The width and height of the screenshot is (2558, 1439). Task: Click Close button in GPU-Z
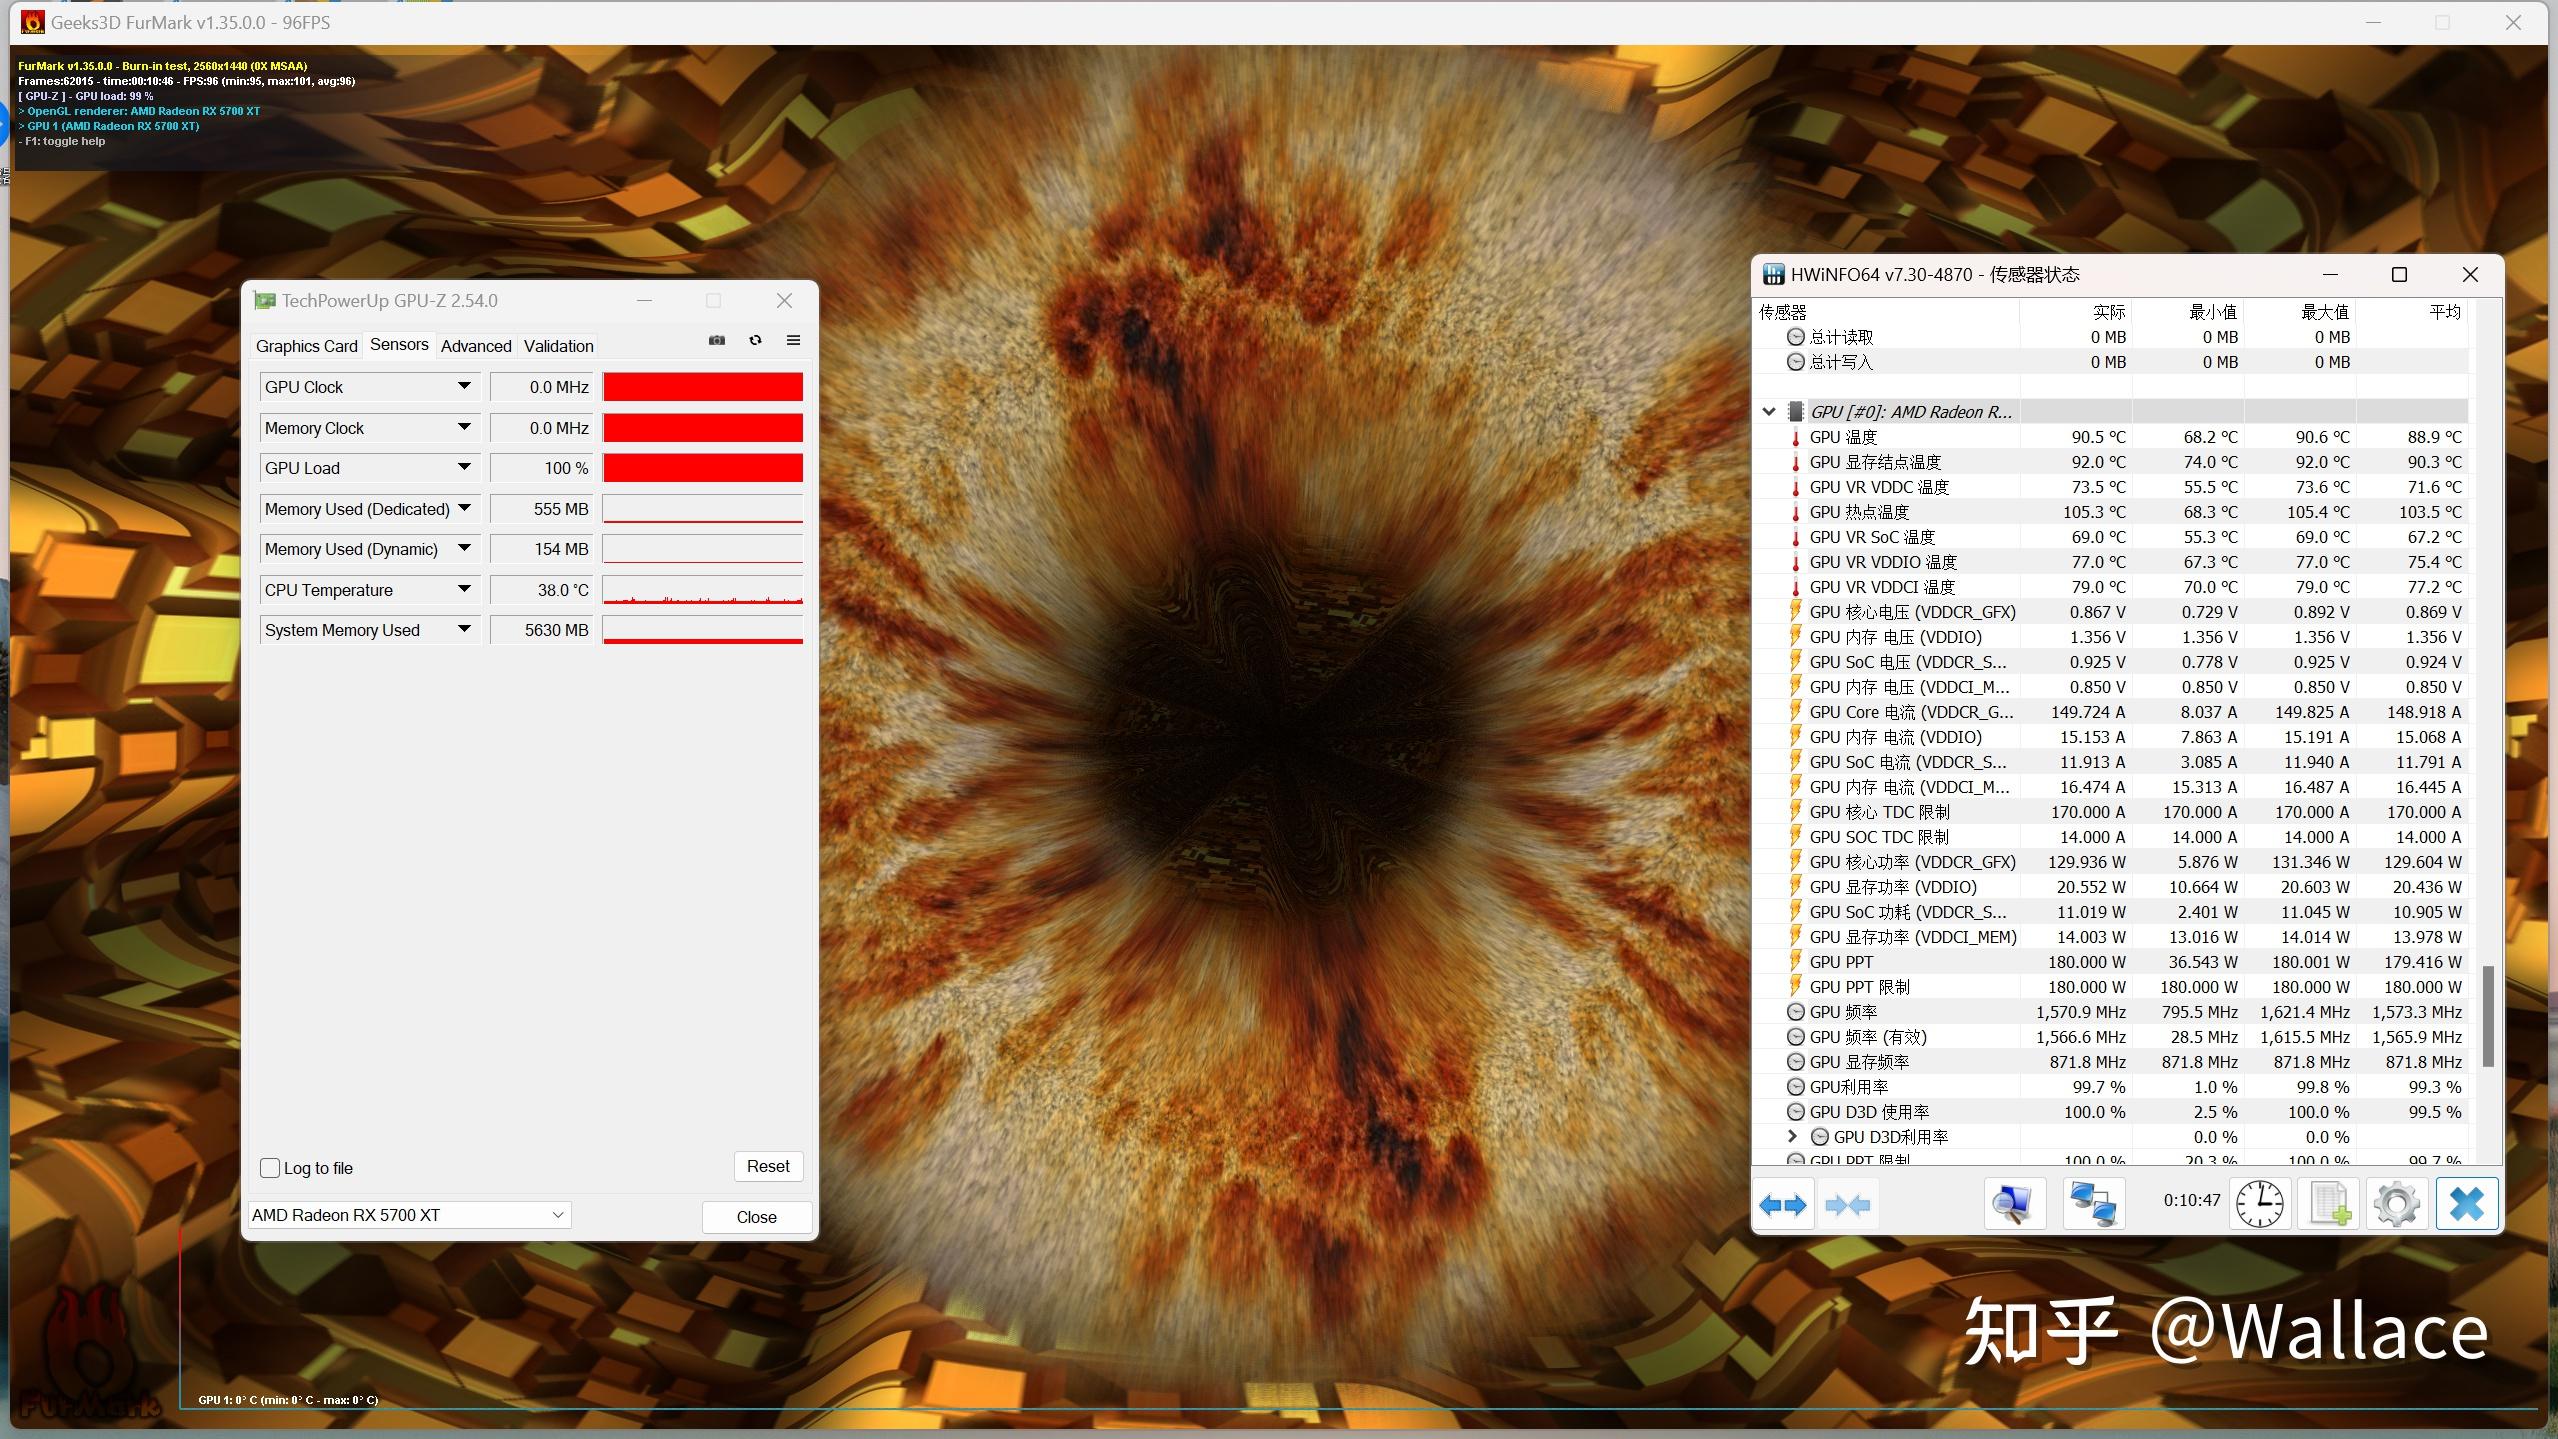coord(757,1216)
